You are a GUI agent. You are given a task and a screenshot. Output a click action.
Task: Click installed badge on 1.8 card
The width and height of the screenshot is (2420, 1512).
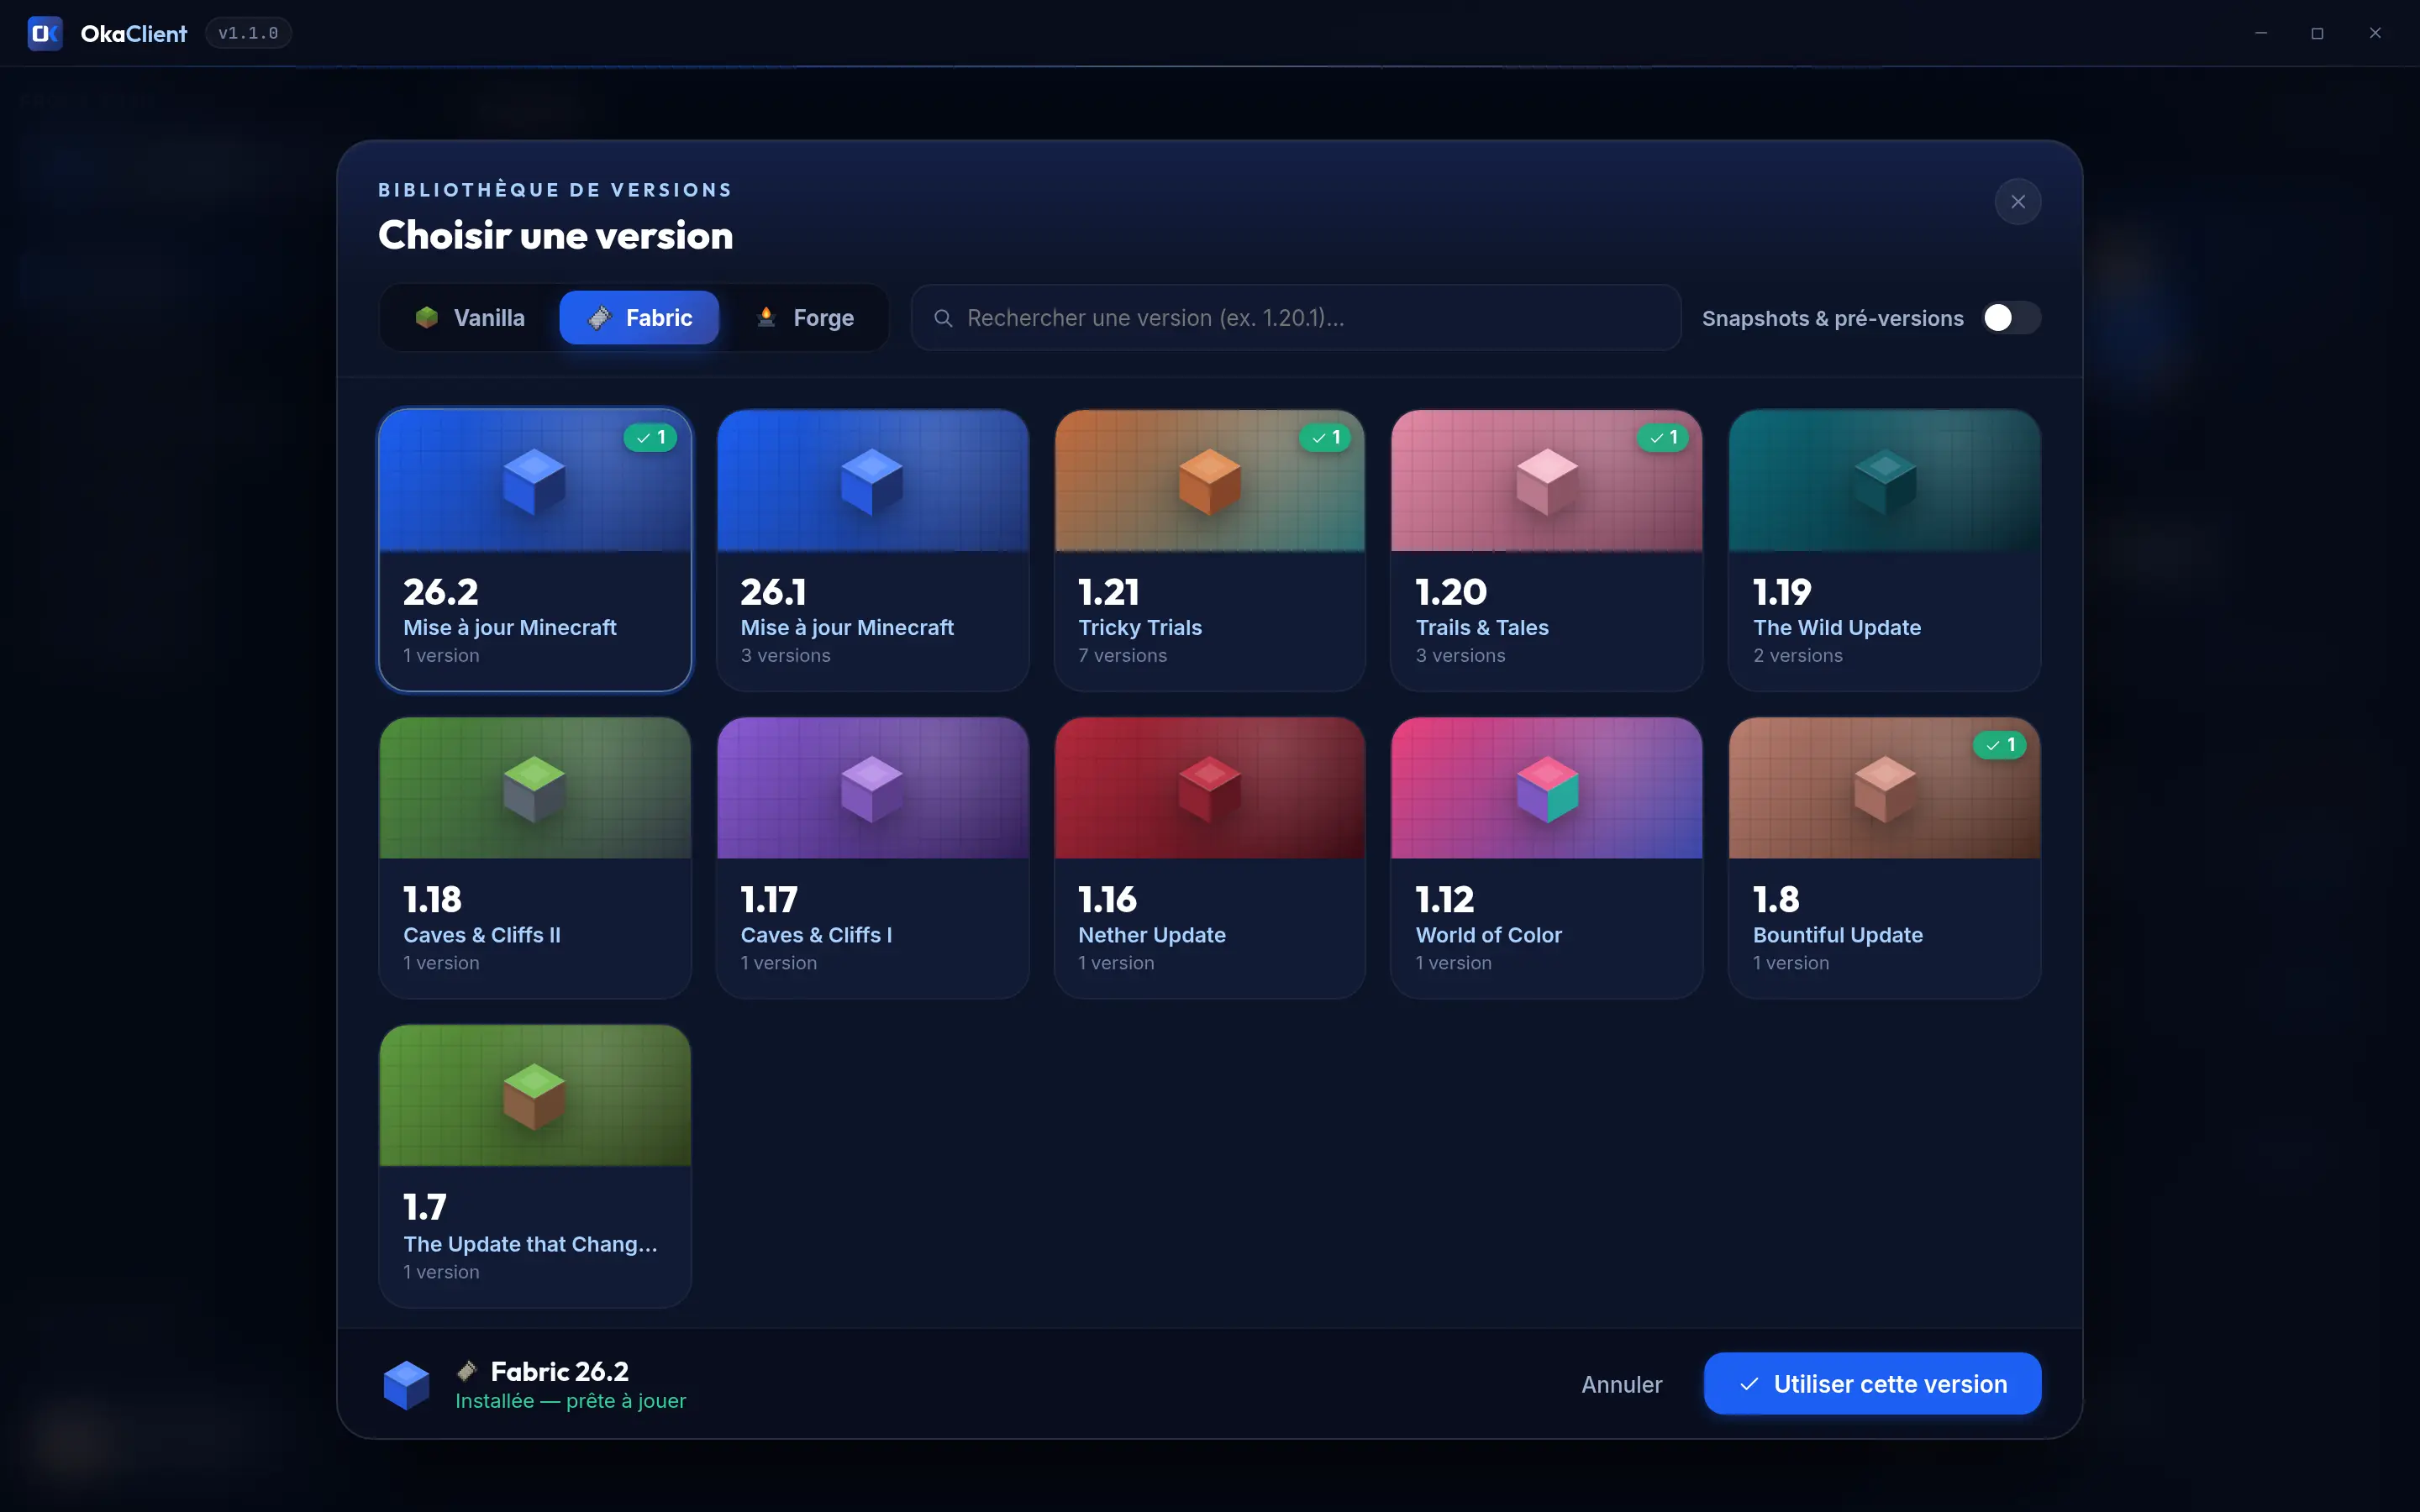[2000, 745]
